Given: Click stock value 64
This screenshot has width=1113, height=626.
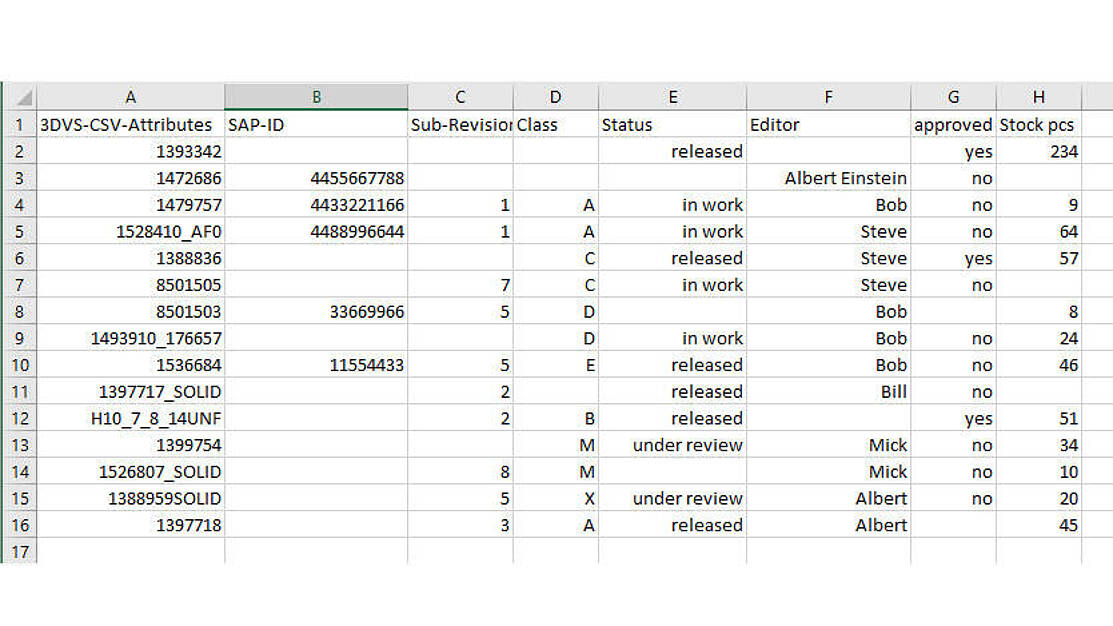Looking at the screenshot, I should (x=1038, y=231).
